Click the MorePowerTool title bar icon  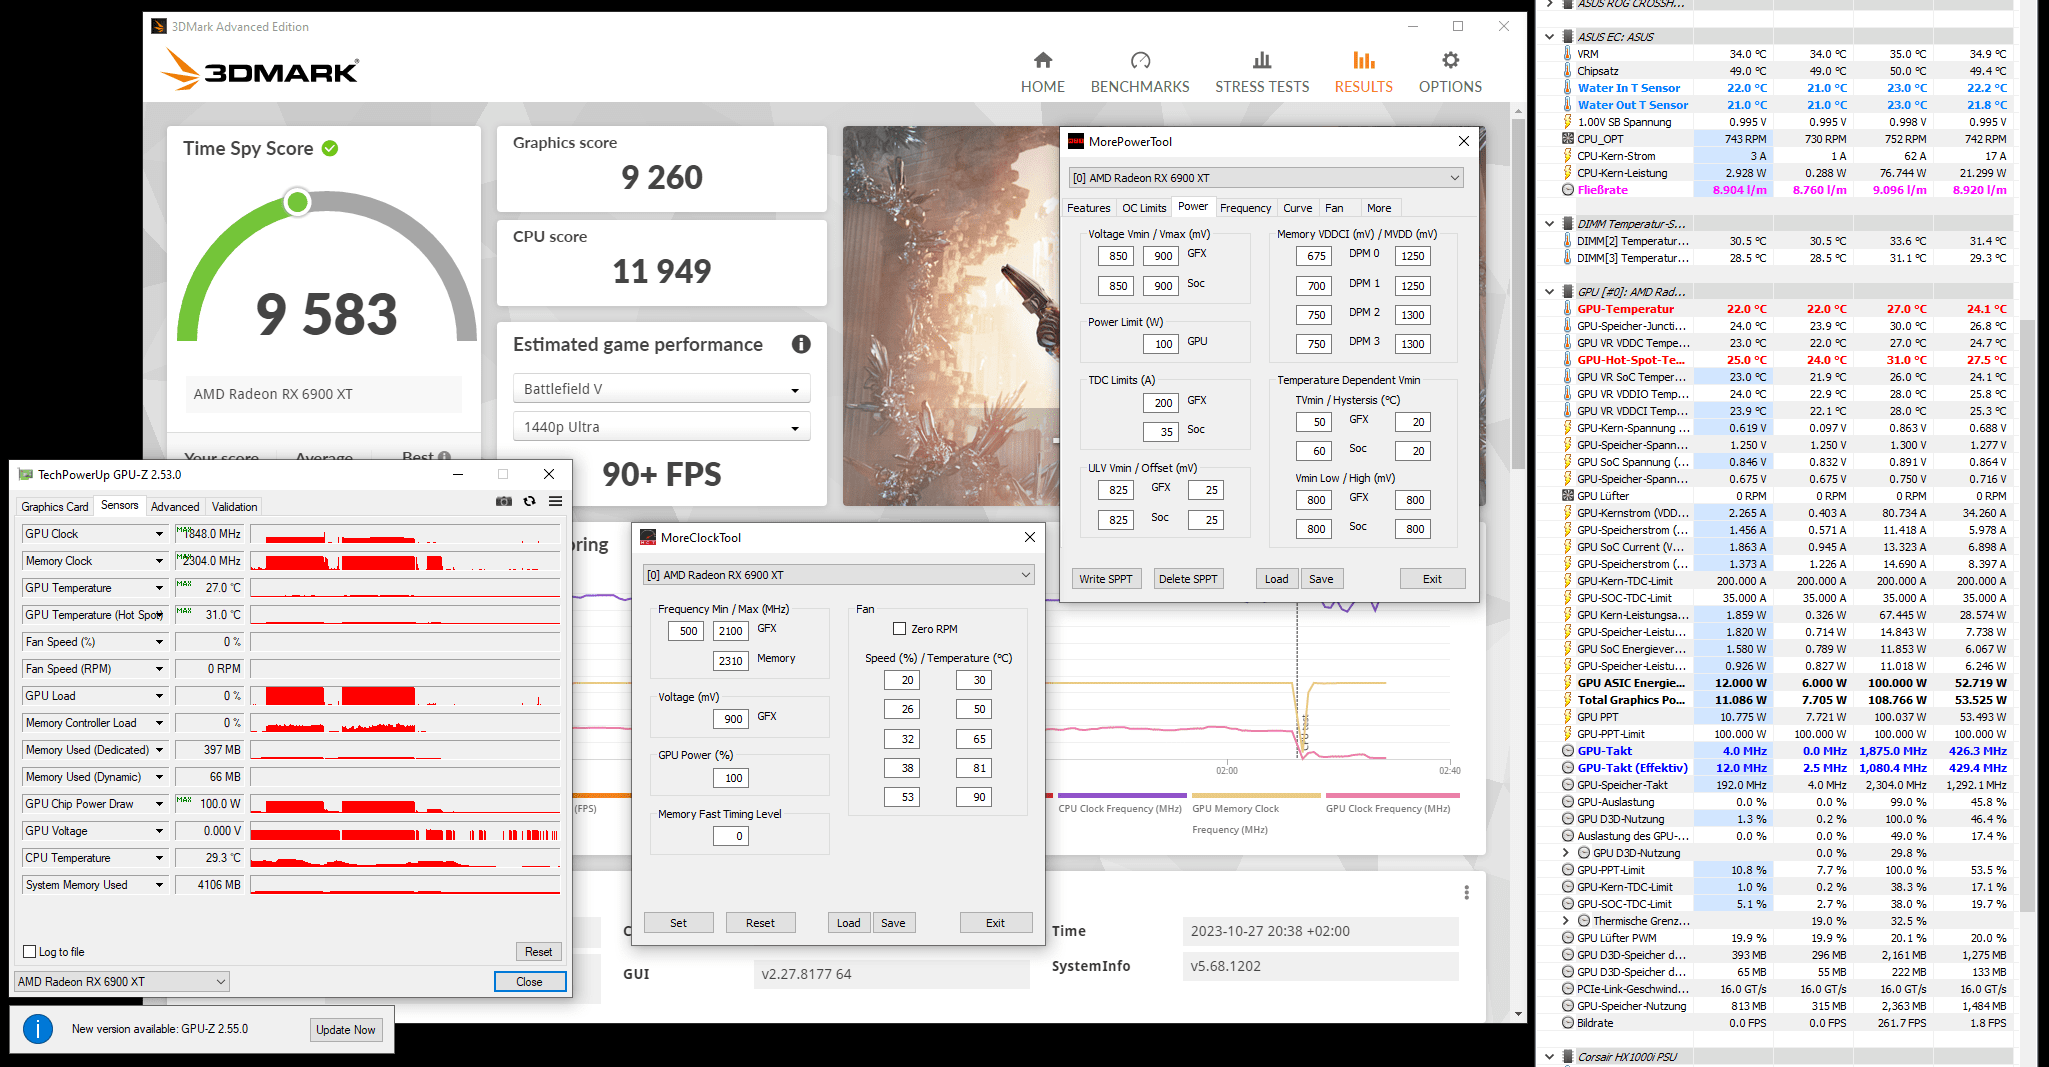coord(1076,141)
